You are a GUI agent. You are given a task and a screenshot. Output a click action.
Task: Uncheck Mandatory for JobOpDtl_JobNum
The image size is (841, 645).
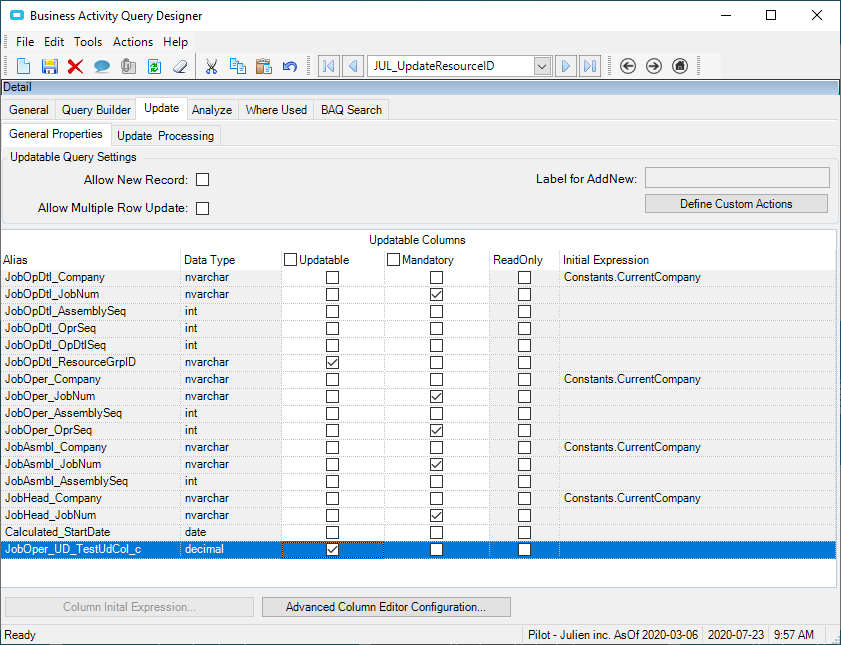coord(437,294)
